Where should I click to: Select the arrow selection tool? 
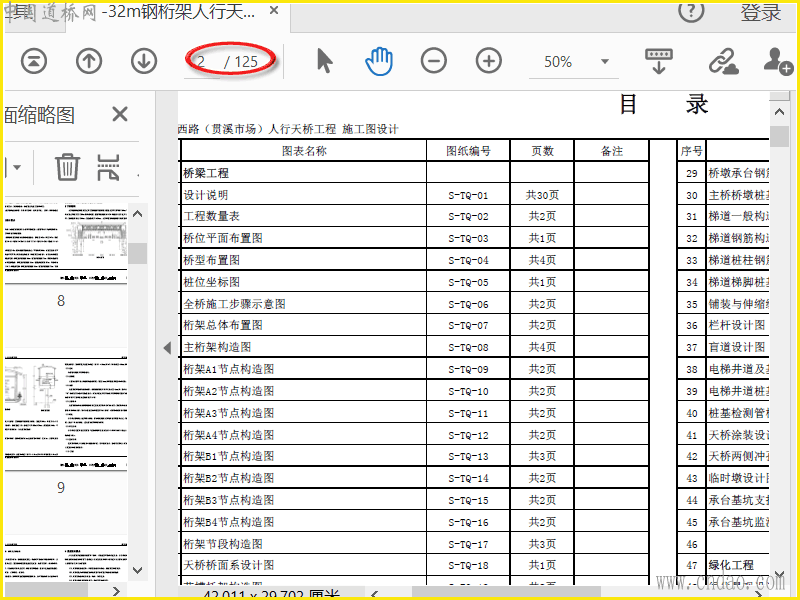(324, 61)
